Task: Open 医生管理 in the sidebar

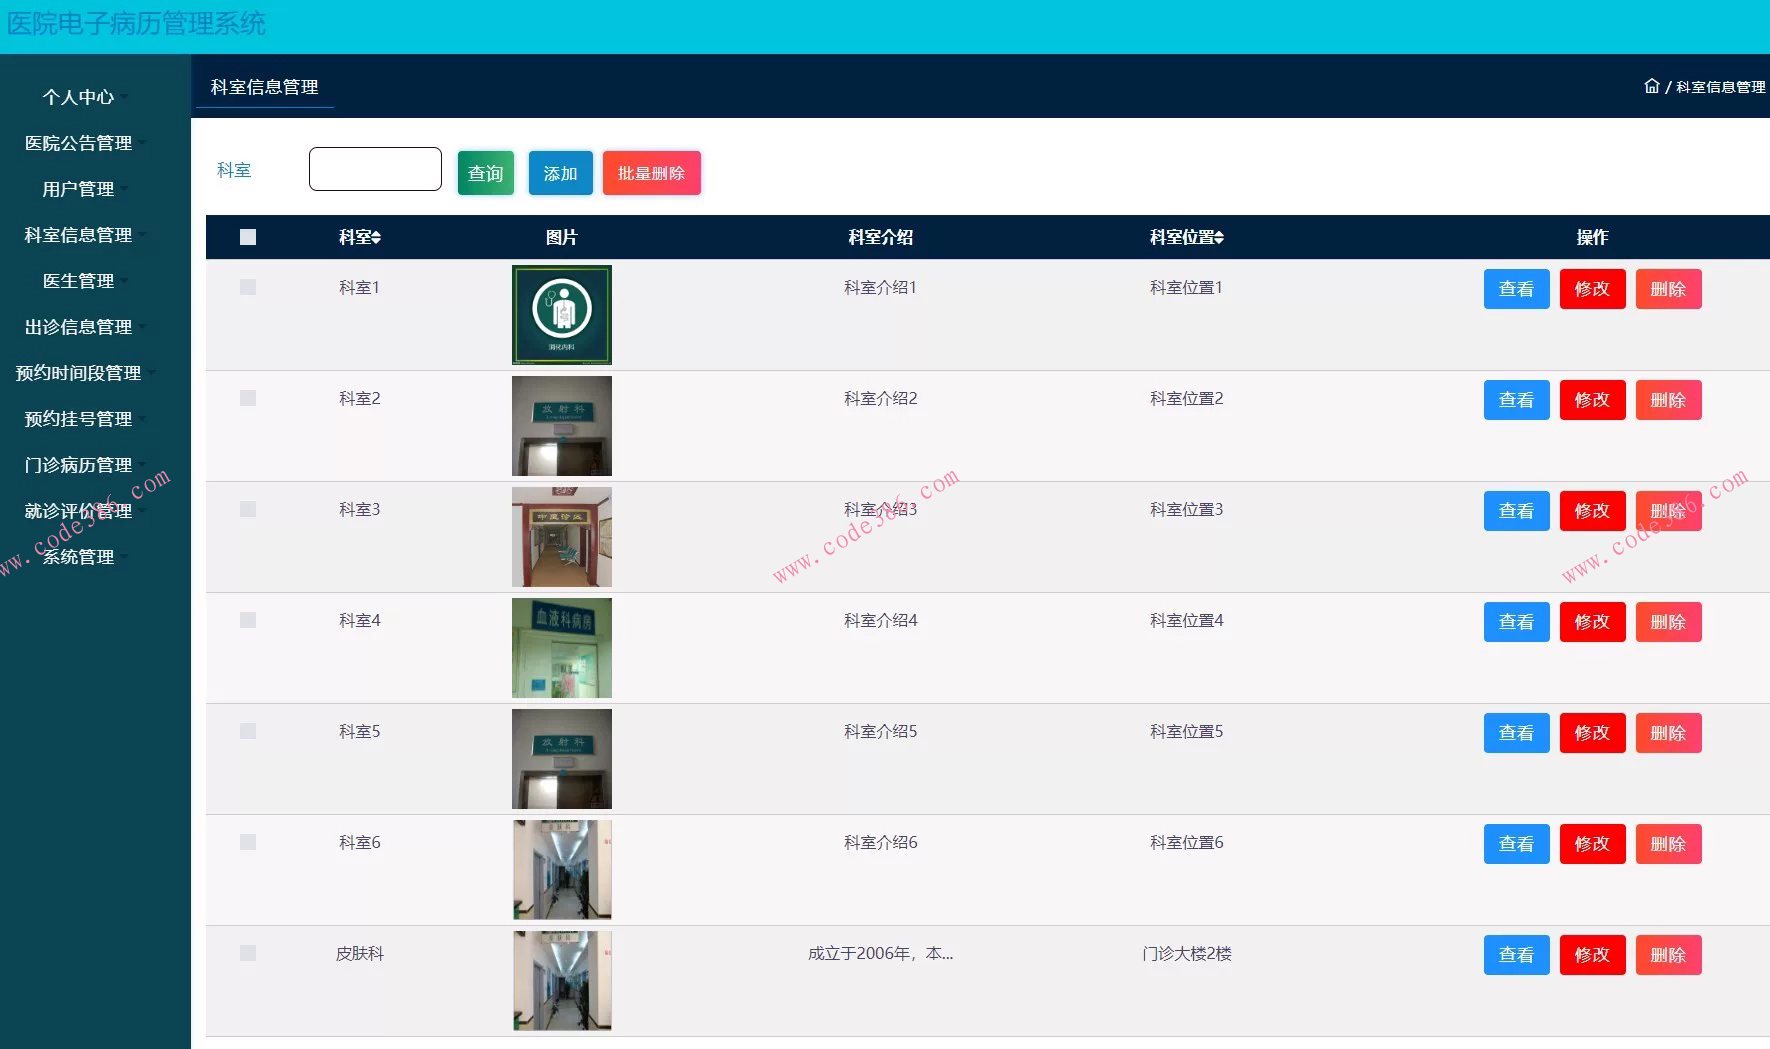Action: [78, 281]
